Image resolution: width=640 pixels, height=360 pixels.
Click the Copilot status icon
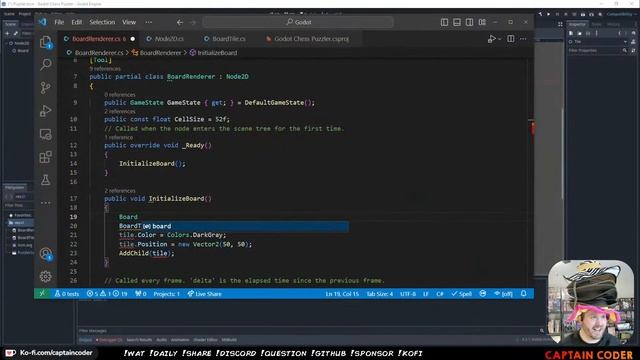click(483, 293)
